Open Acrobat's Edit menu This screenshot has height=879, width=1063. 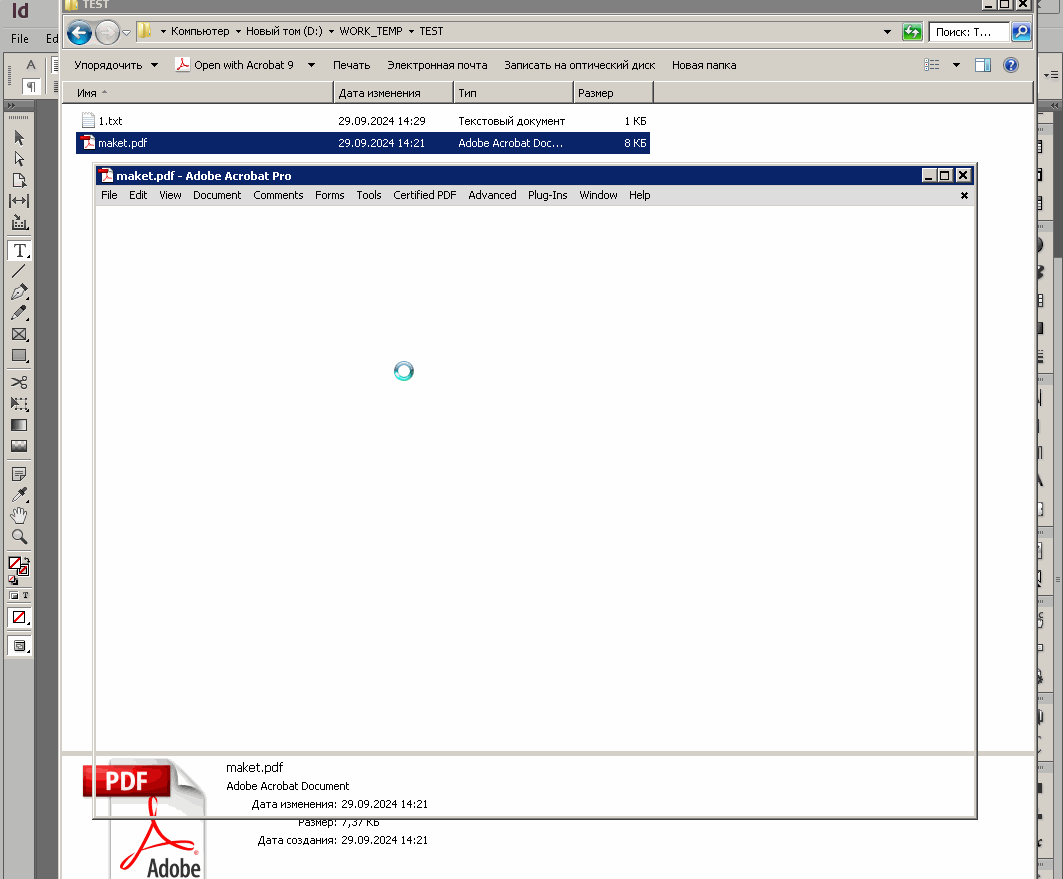[138, 195]
